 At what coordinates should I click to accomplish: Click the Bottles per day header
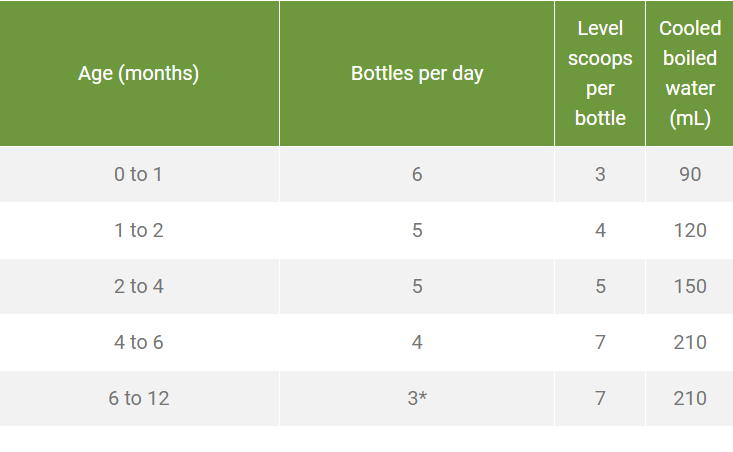click(x=417, y=73)
